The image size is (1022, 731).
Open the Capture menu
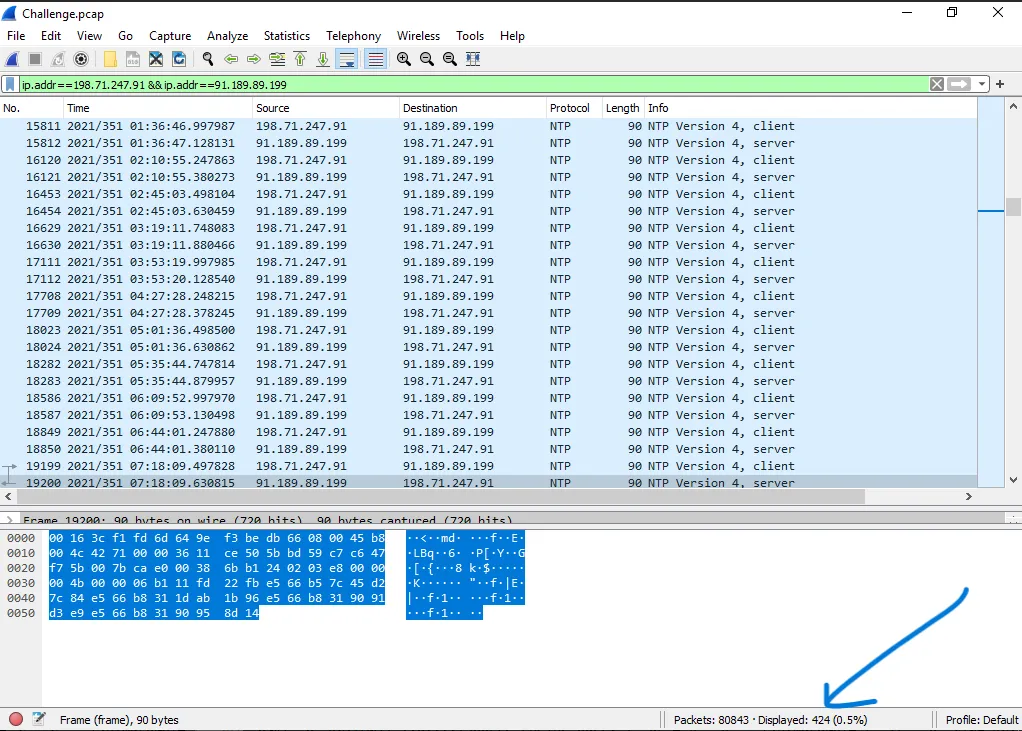pyautogui.click(x=170, y=36)
